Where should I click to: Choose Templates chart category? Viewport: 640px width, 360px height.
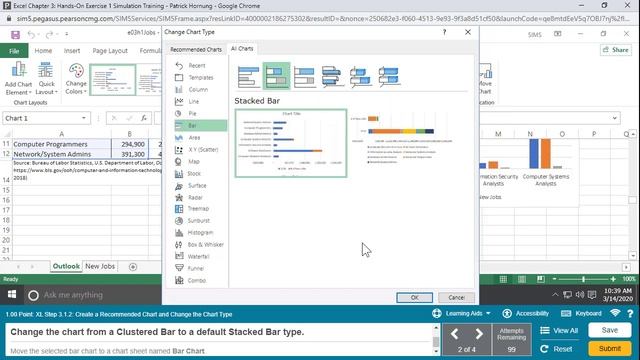[x=200, y=78]
